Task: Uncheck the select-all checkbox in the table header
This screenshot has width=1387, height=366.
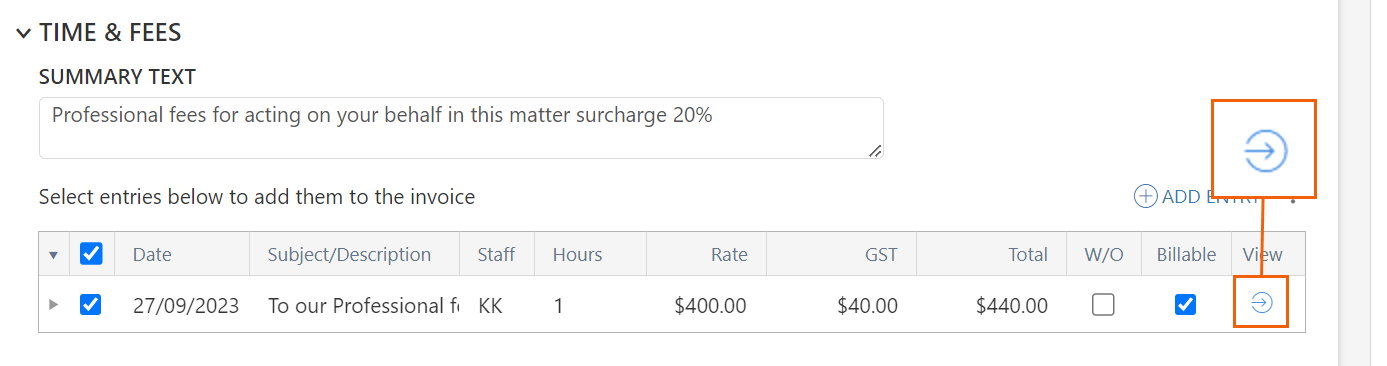Action: pyautogui.click(x=91, y=254)
